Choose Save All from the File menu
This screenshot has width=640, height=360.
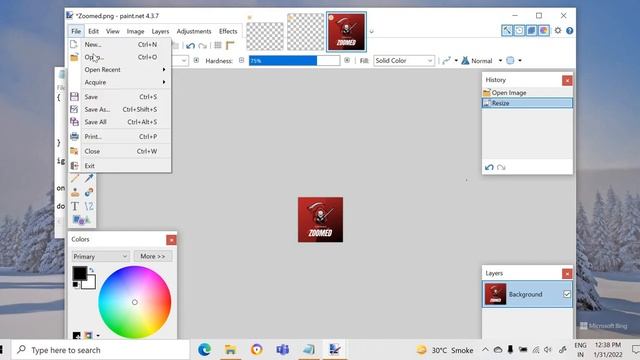click(x=119, y=122)
